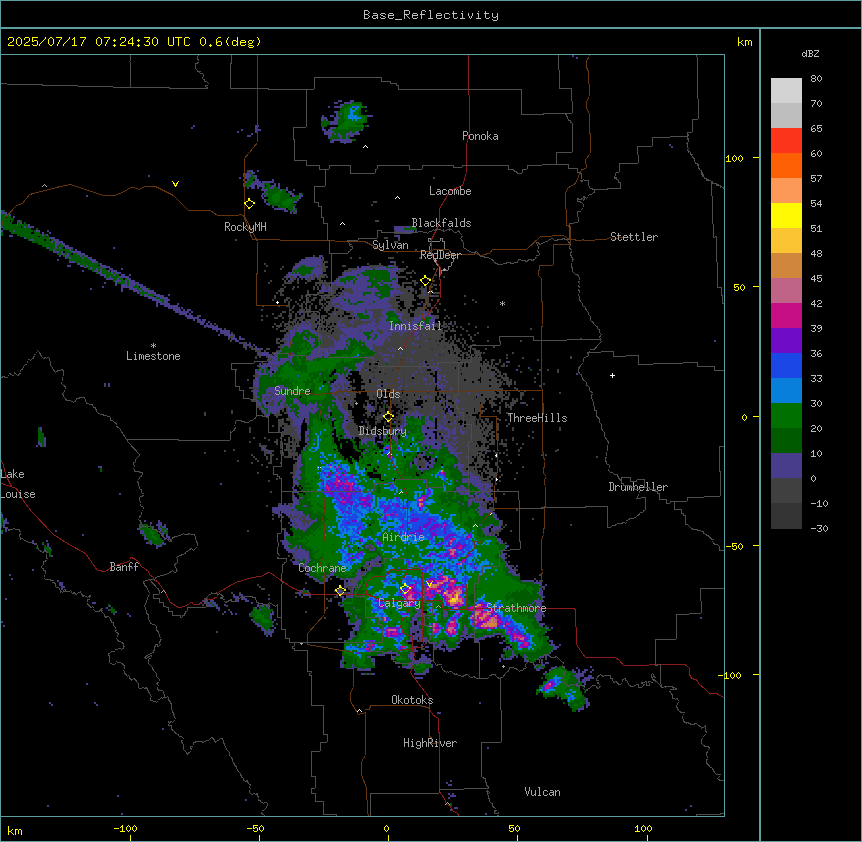Pick the orange 60-57 dBZ legend swatch
Screen dimensions: 862x842
[786, 165]
